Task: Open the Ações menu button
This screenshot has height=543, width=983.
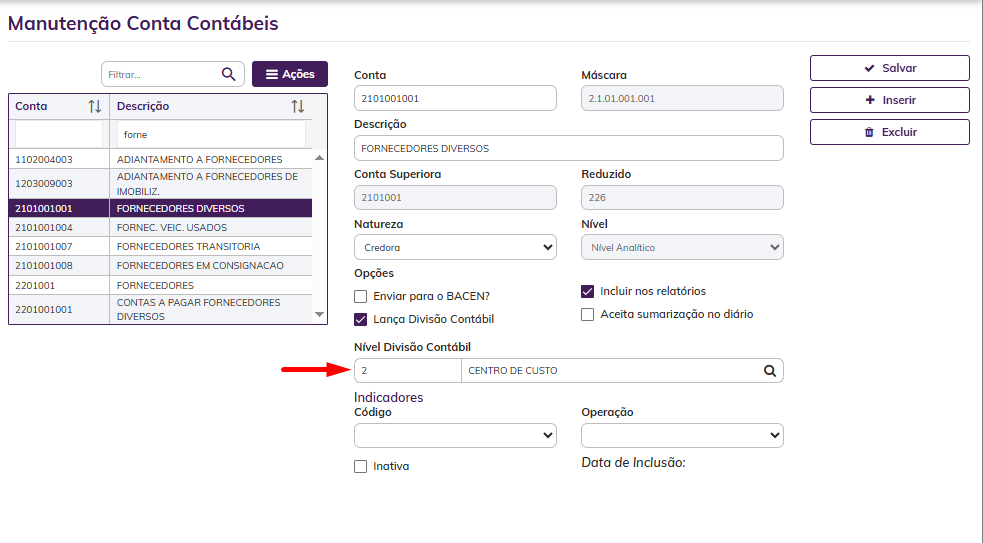Action: tap(290, 74)
